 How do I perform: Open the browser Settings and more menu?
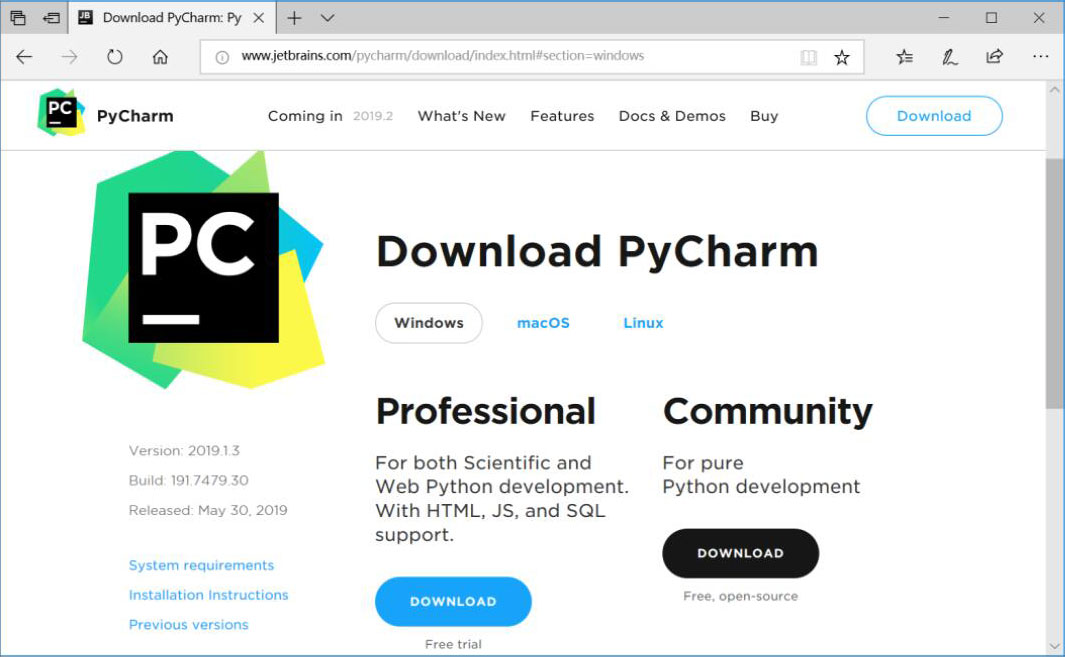point(1040,57)
